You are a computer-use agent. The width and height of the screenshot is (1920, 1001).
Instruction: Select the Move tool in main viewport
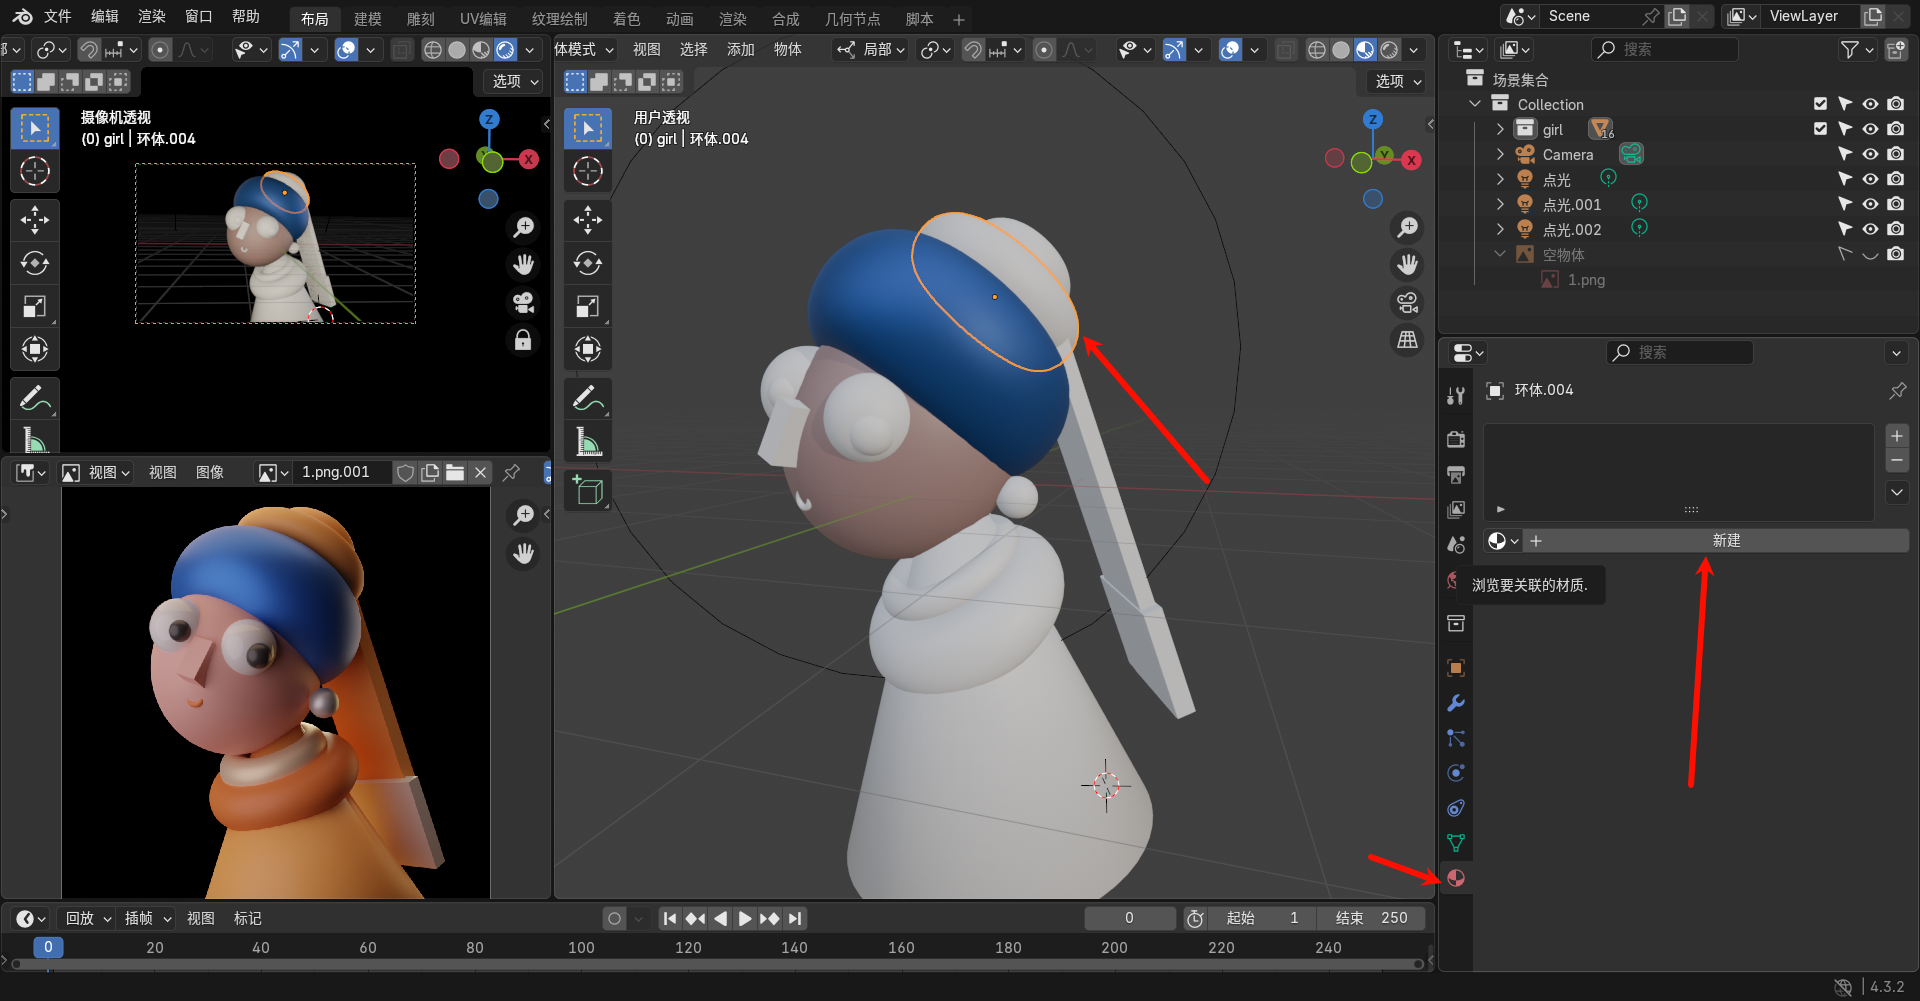(x=587, y=220)
